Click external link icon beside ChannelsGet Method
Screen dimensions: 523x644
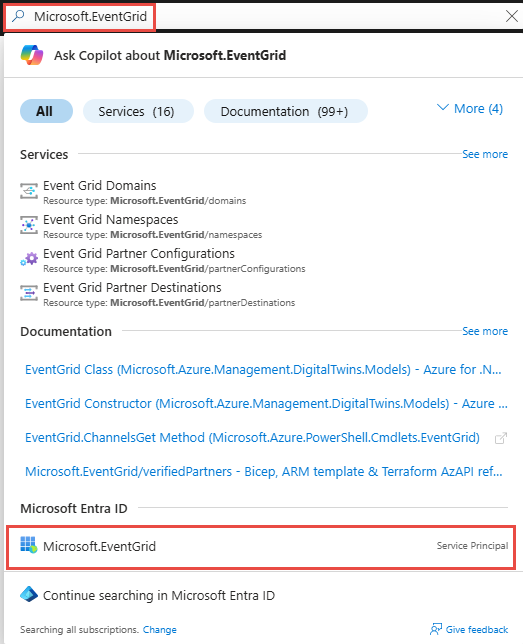pyautogui.click(x=500, y=438)
